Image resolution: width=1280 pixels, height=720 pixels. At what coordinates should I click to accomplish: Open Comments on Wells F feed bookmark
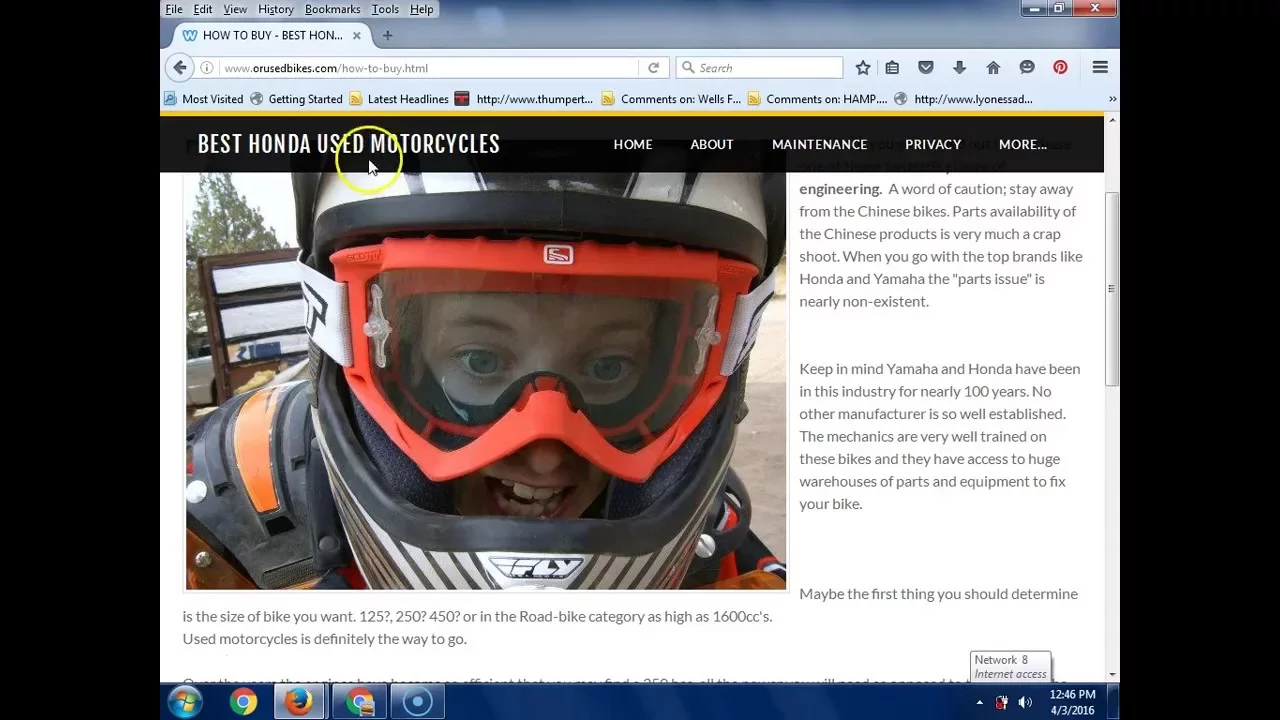tap(671, 99)
